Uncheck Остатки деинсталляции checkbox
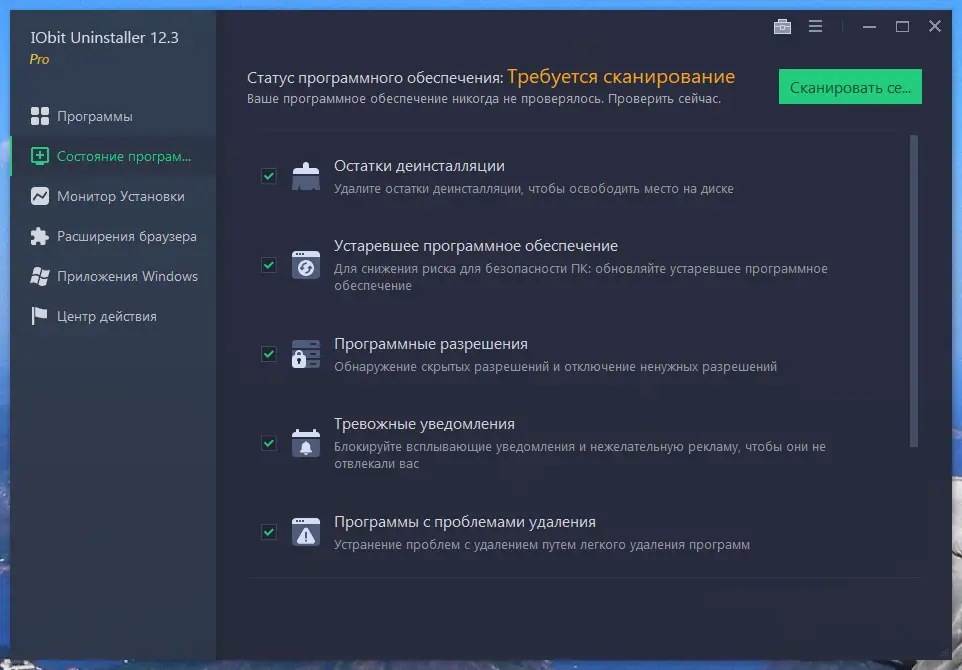The height and width of the screenshot is (670, 962). pyautogui.click(x=268, y=176)
